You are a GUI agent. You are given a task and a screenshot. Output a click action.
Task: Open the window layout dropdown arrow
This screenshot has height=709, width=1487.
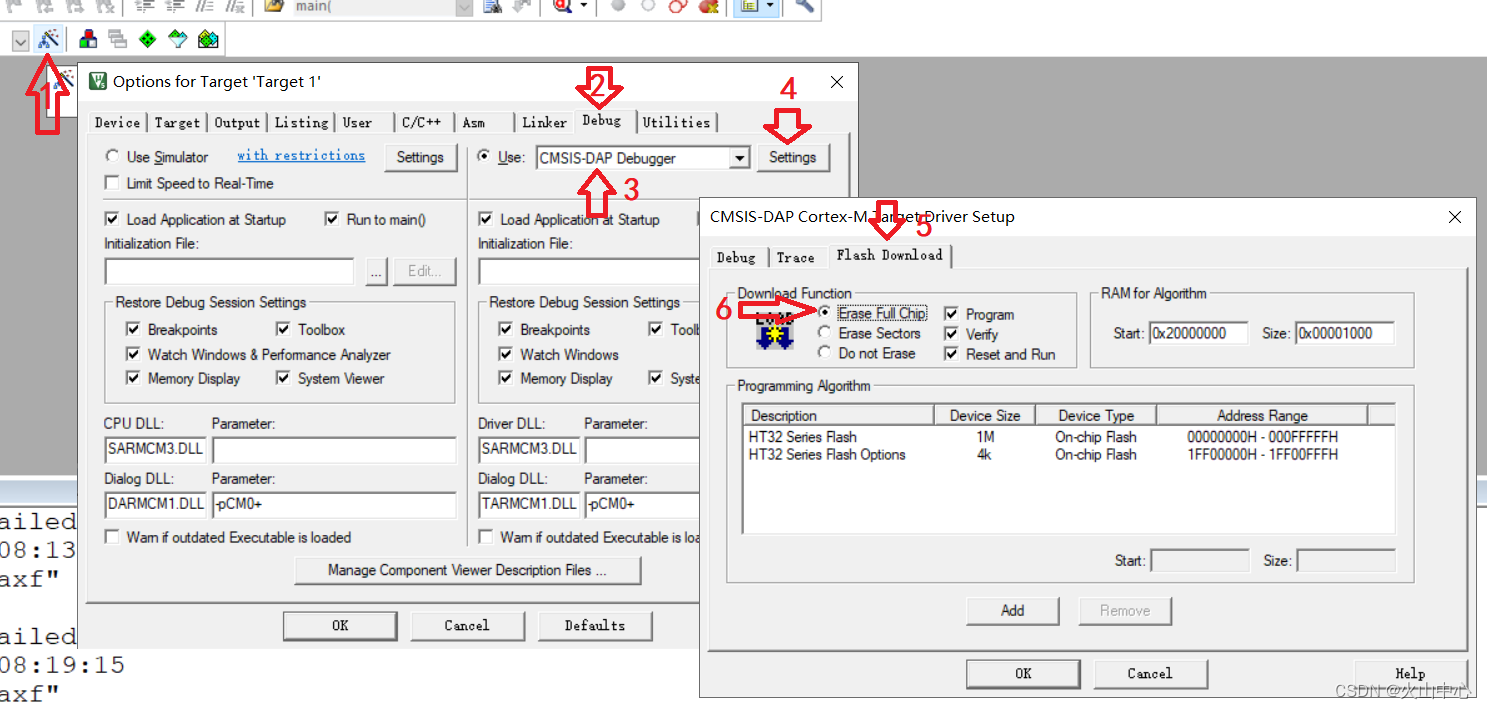(768, 8)
